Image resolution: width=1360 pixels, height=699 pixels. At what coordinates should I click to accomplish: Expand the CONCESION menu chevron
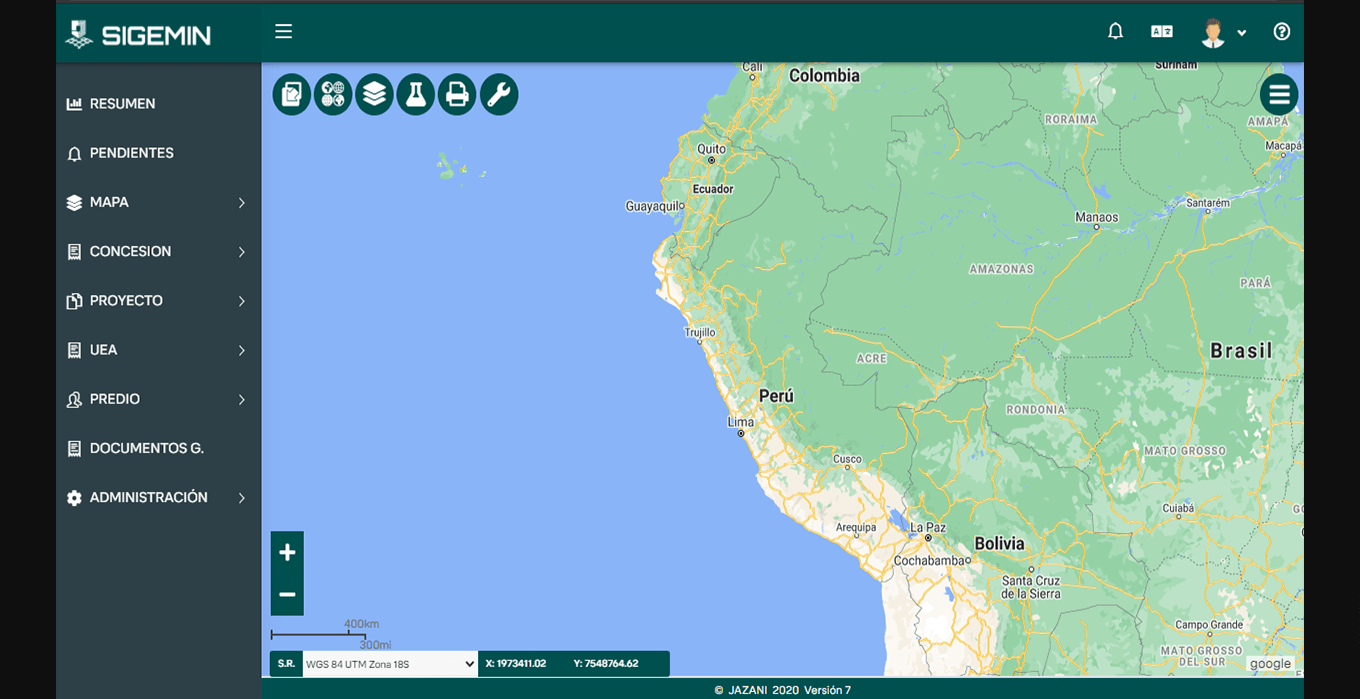[242, 252]
